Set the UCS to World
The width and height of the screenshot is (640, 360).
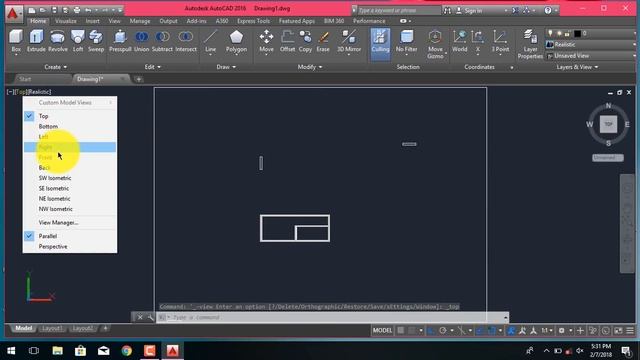[x=460, y=41]
